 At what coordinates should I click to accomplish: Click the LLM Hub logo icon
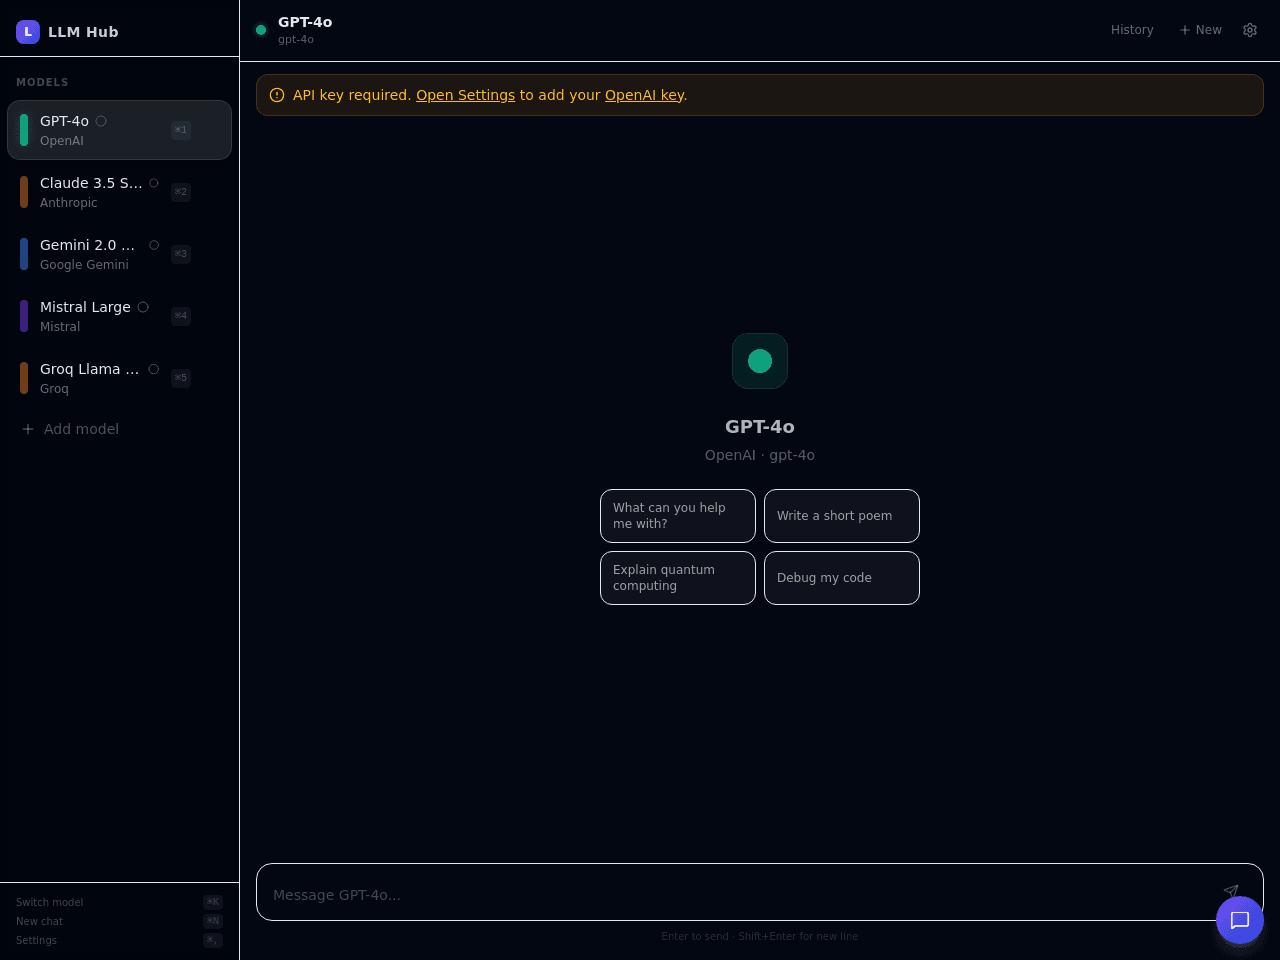[x=28, y=32]
